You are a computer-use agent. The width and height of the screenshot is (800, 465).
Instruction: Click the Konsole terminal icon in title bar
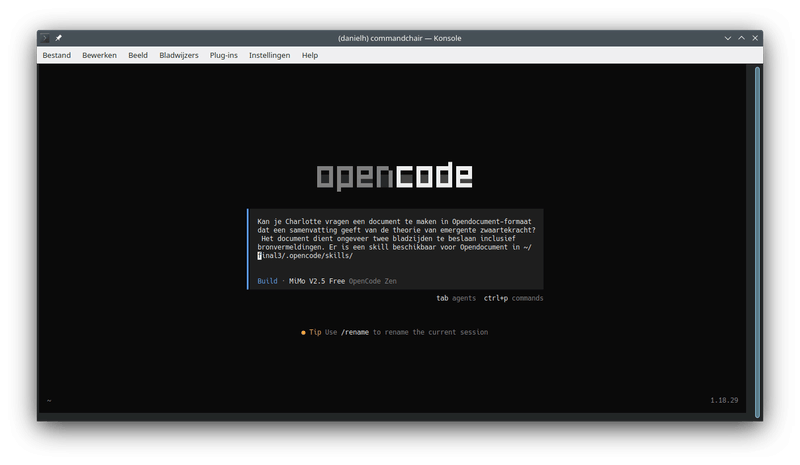45,38
